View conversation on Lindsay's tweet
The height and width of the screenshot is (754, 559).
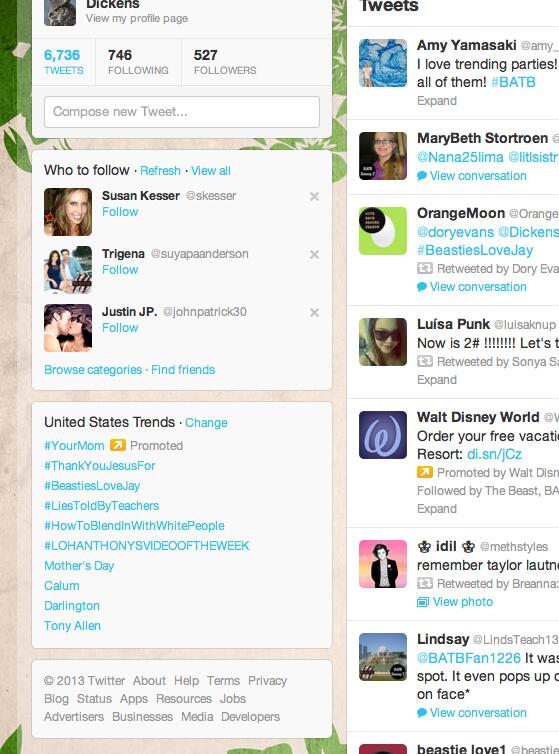478,713
